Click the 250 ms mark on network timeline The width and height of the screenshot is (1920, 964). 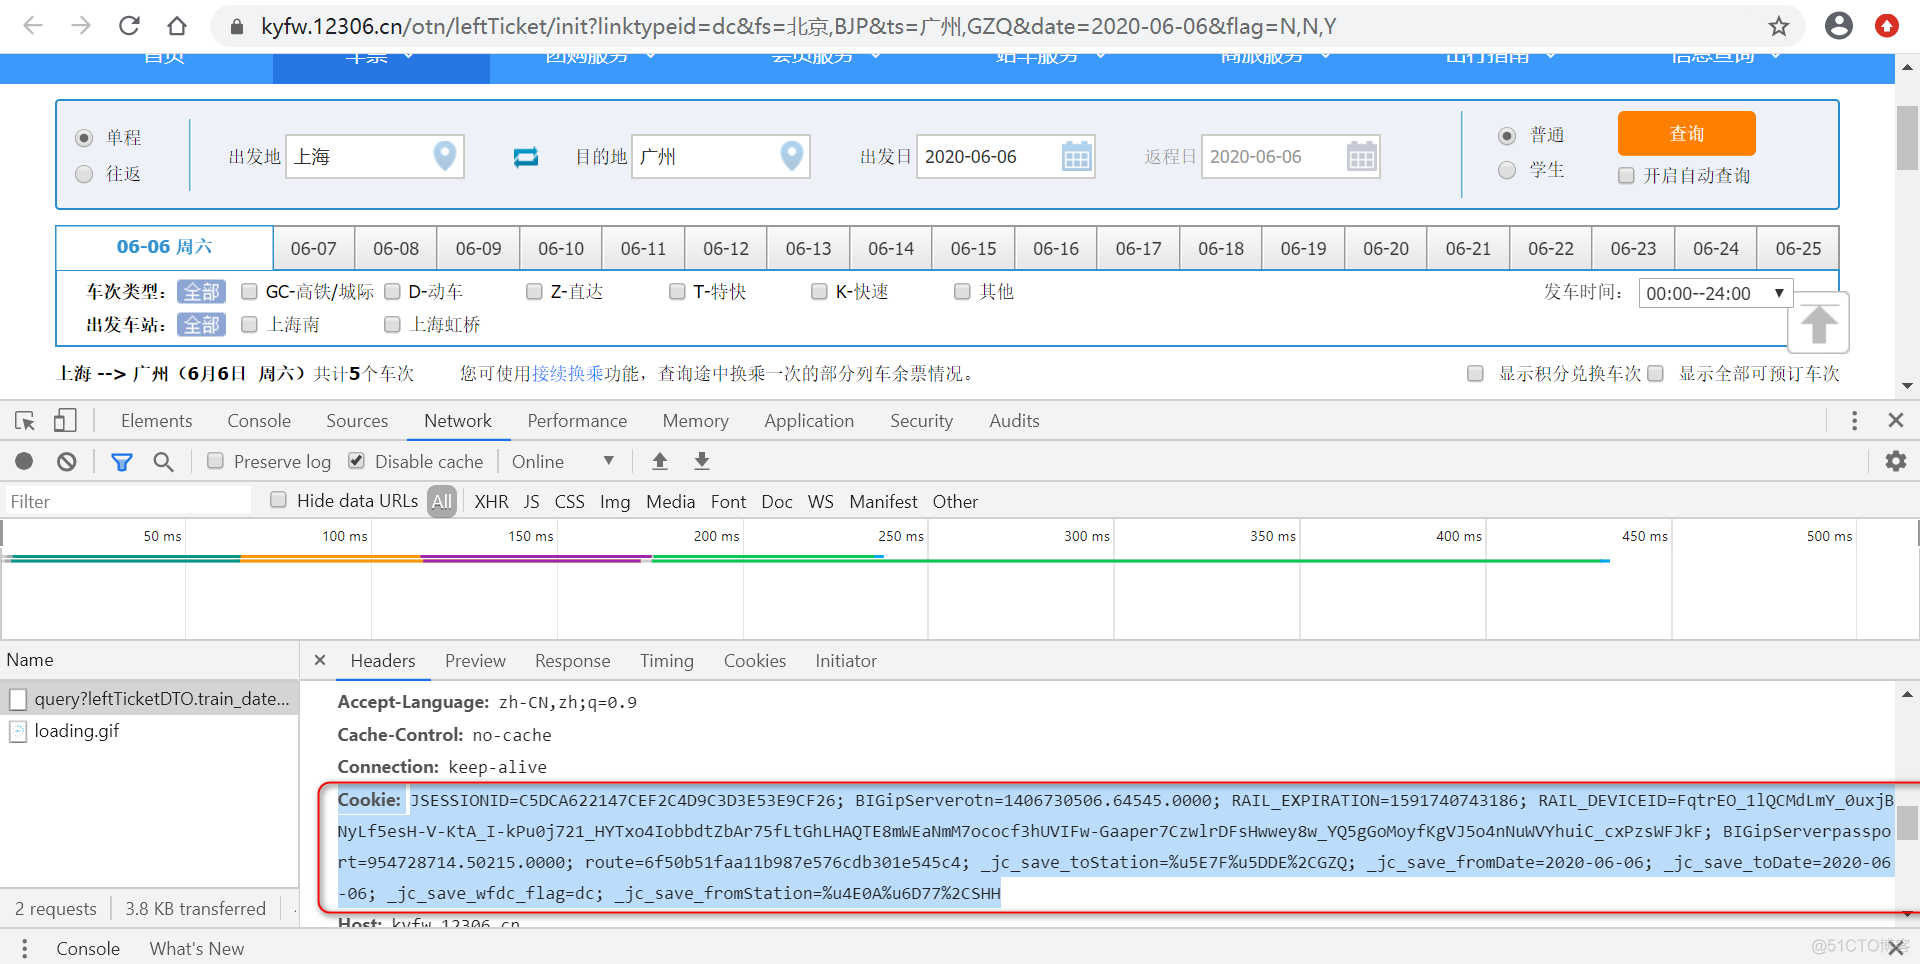pyautogui.click(x=901, y=536)
